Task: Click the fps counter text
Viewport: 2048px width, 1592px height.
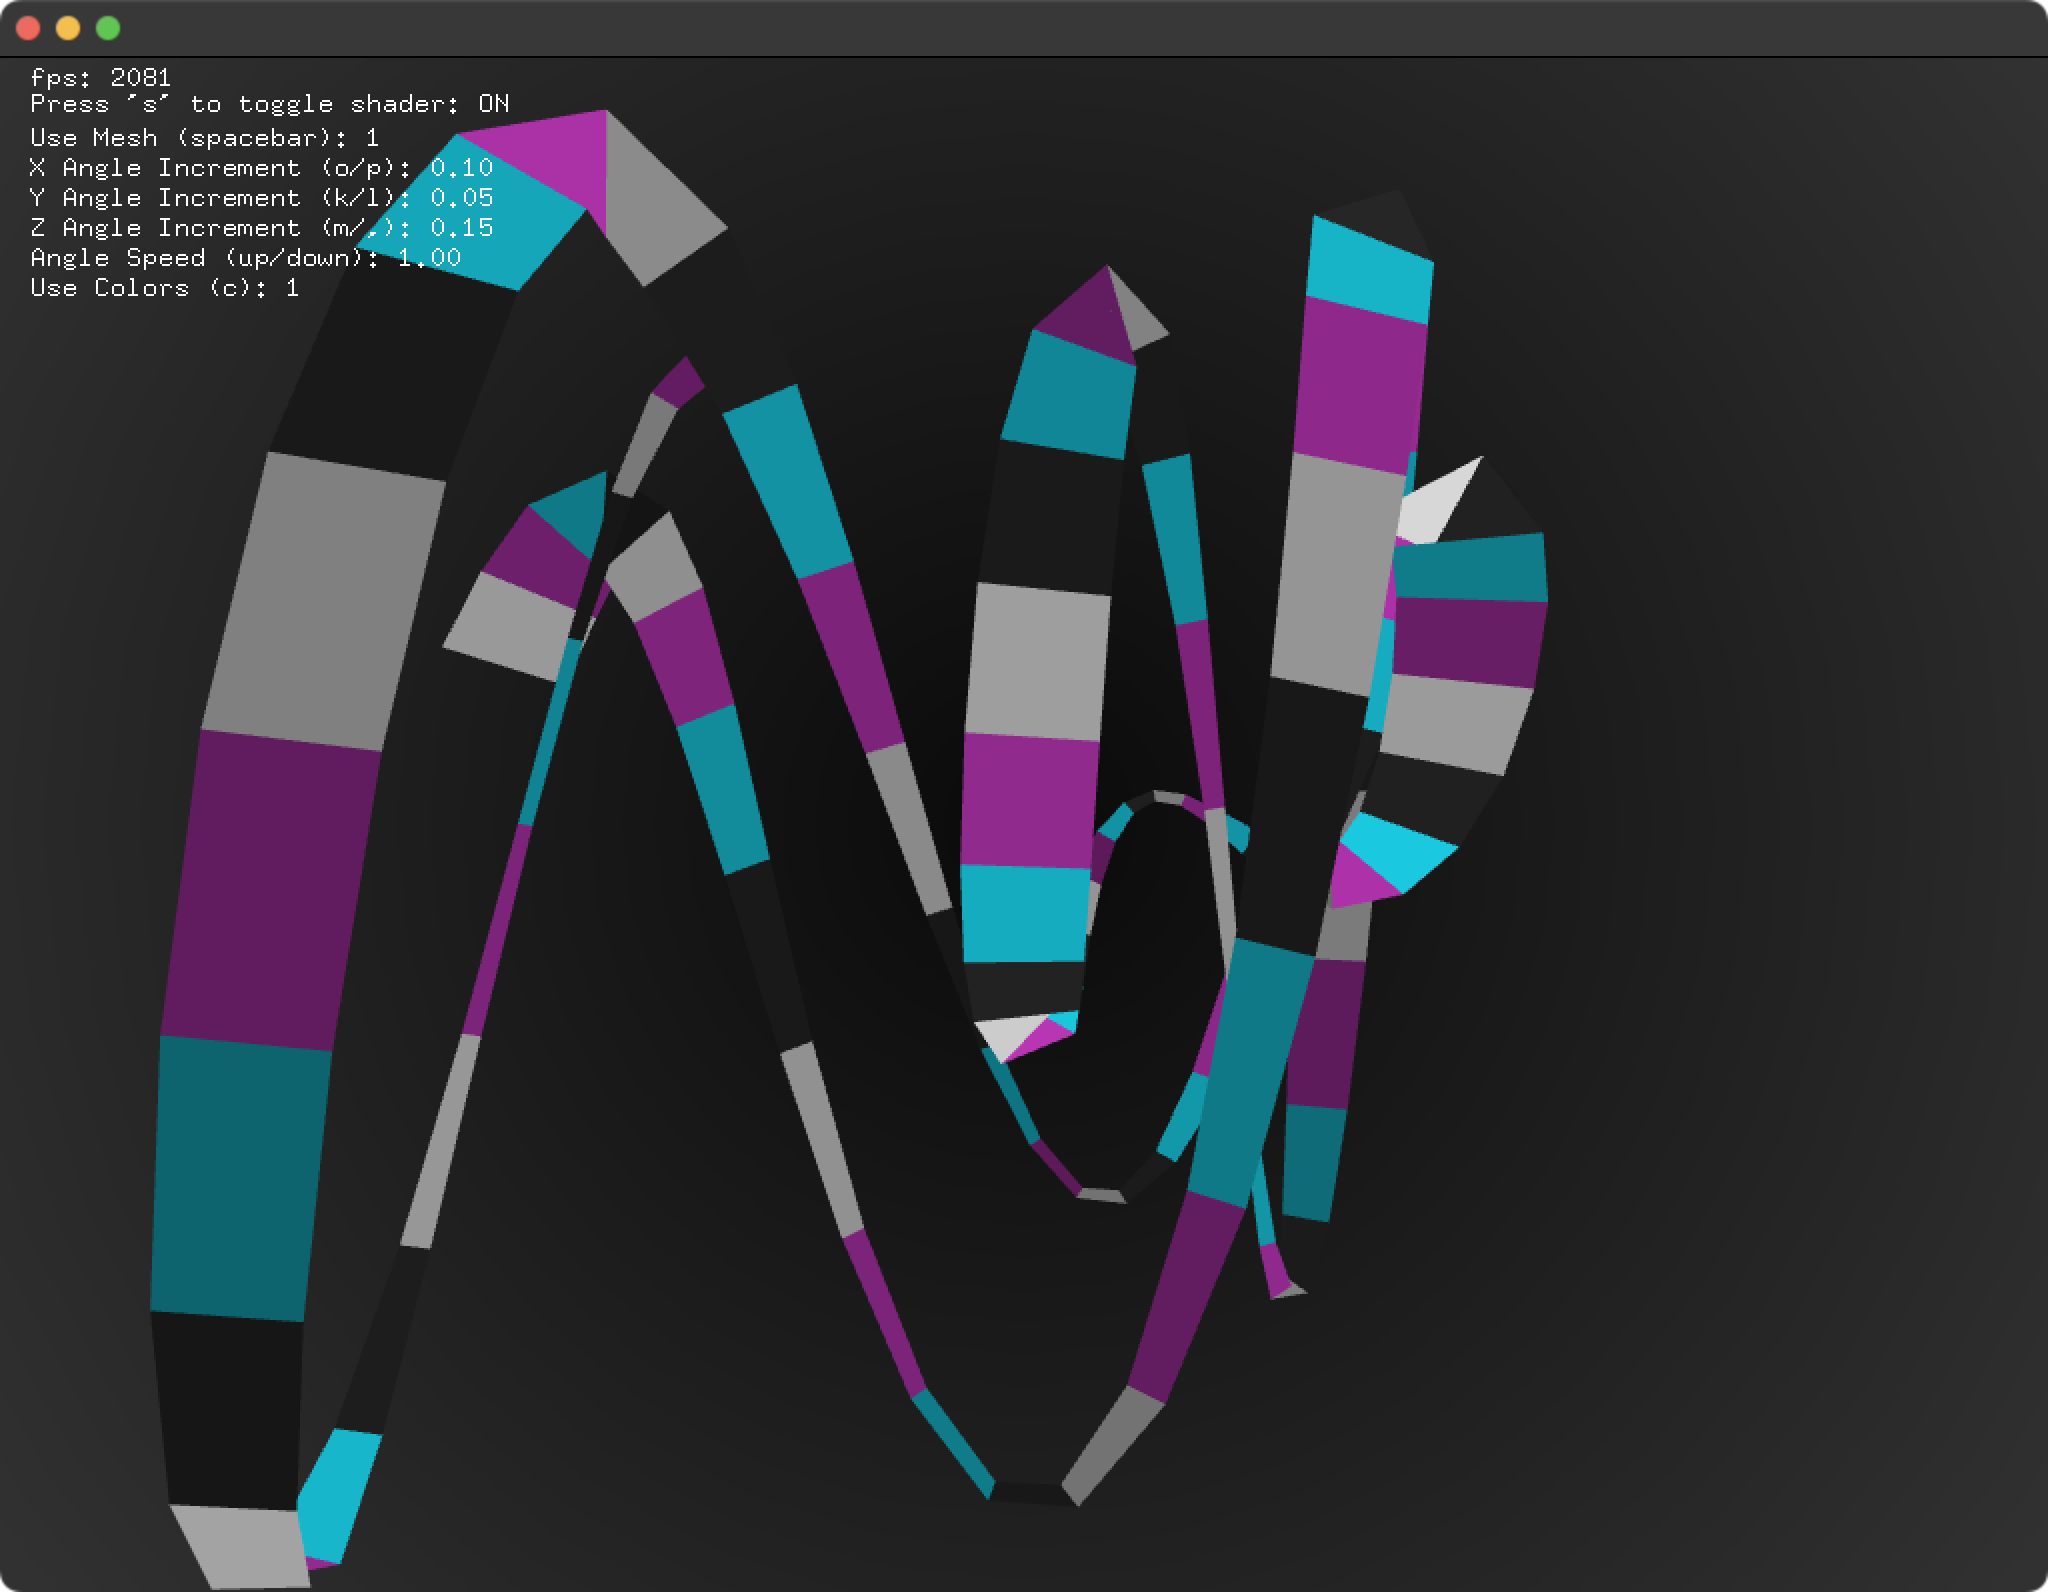Action: [x=100, y=77]
